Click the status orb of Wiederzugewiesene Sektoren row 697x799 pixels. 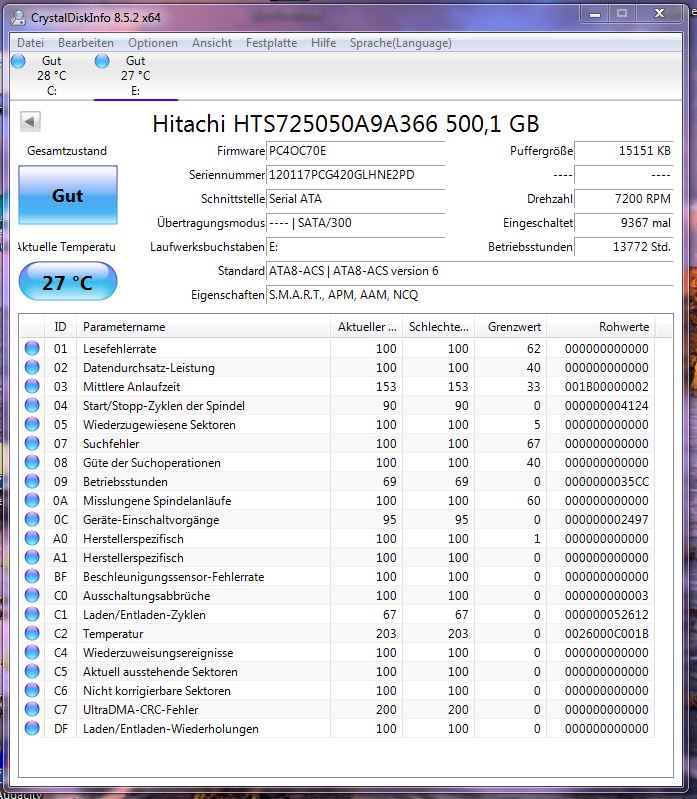[x=32, y=424]
